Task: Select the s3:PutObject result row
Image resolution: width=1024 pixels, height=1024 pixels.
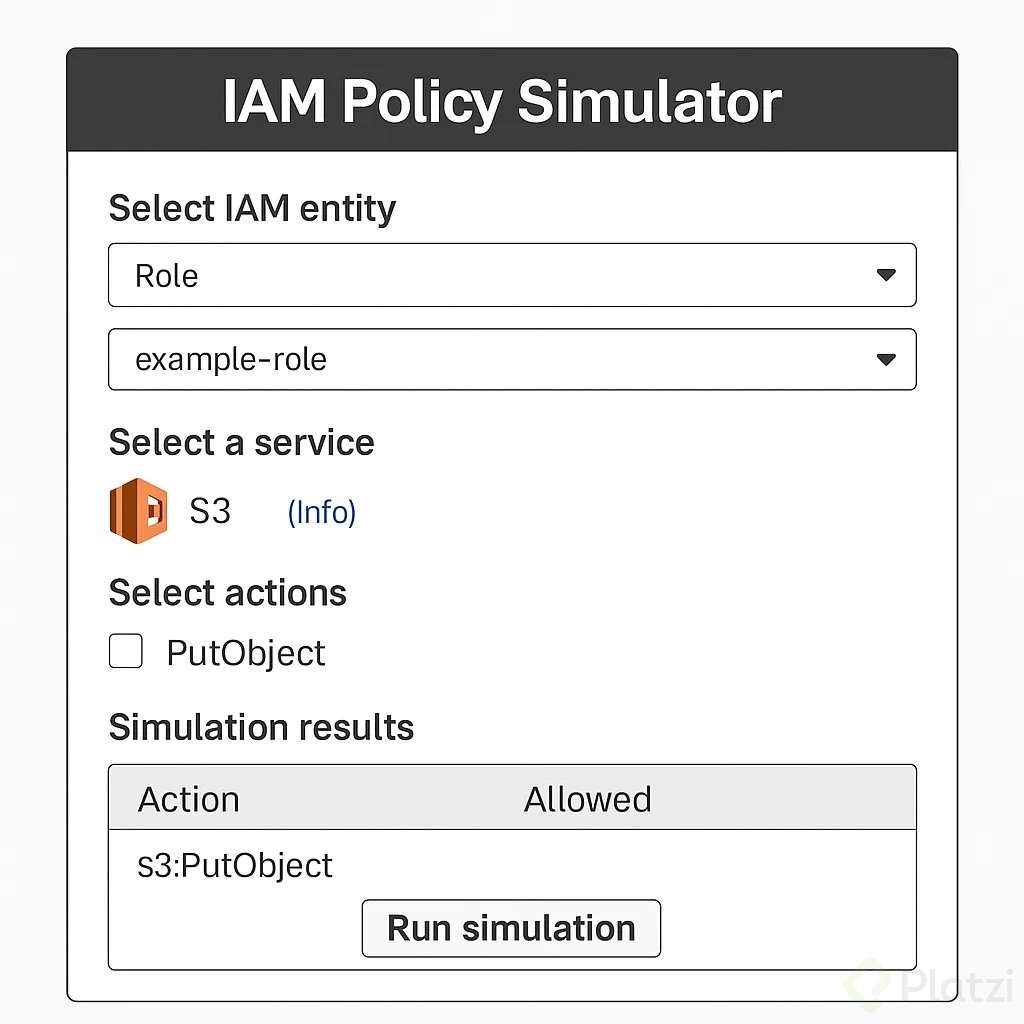Action: 512,865
